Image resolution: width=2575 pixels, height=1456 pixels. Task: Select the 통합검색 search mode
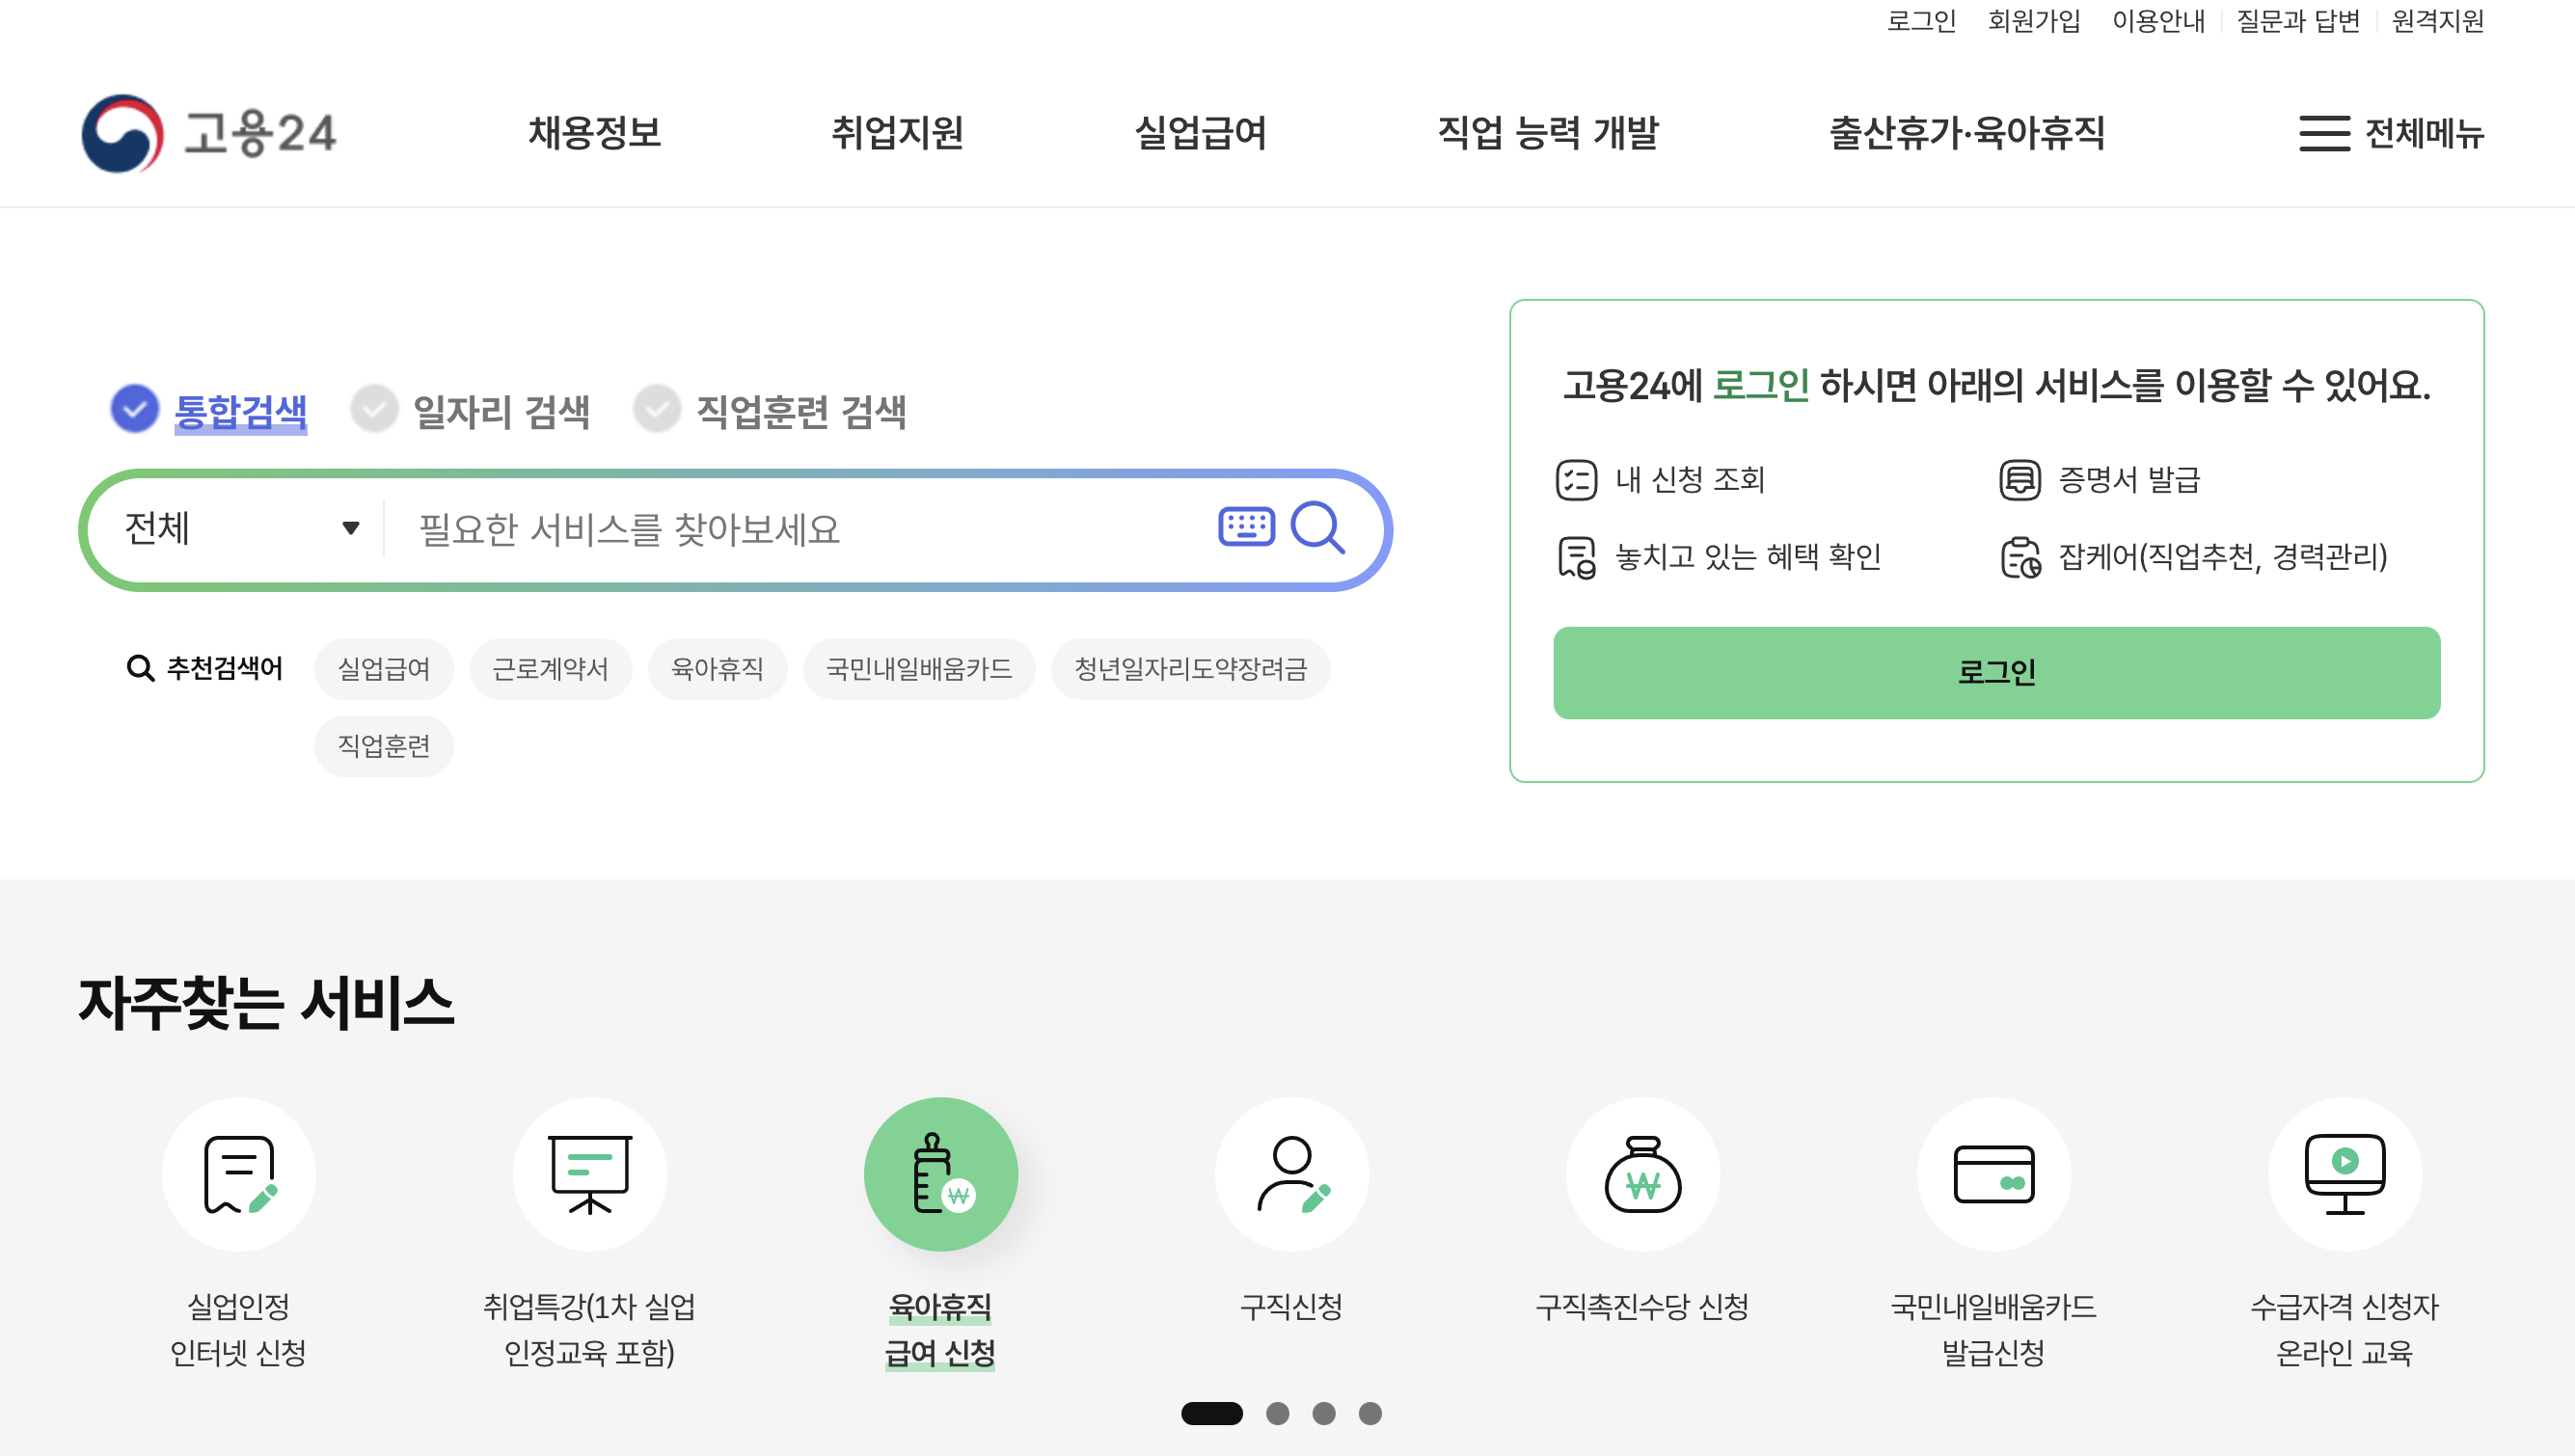pos(209,410)
